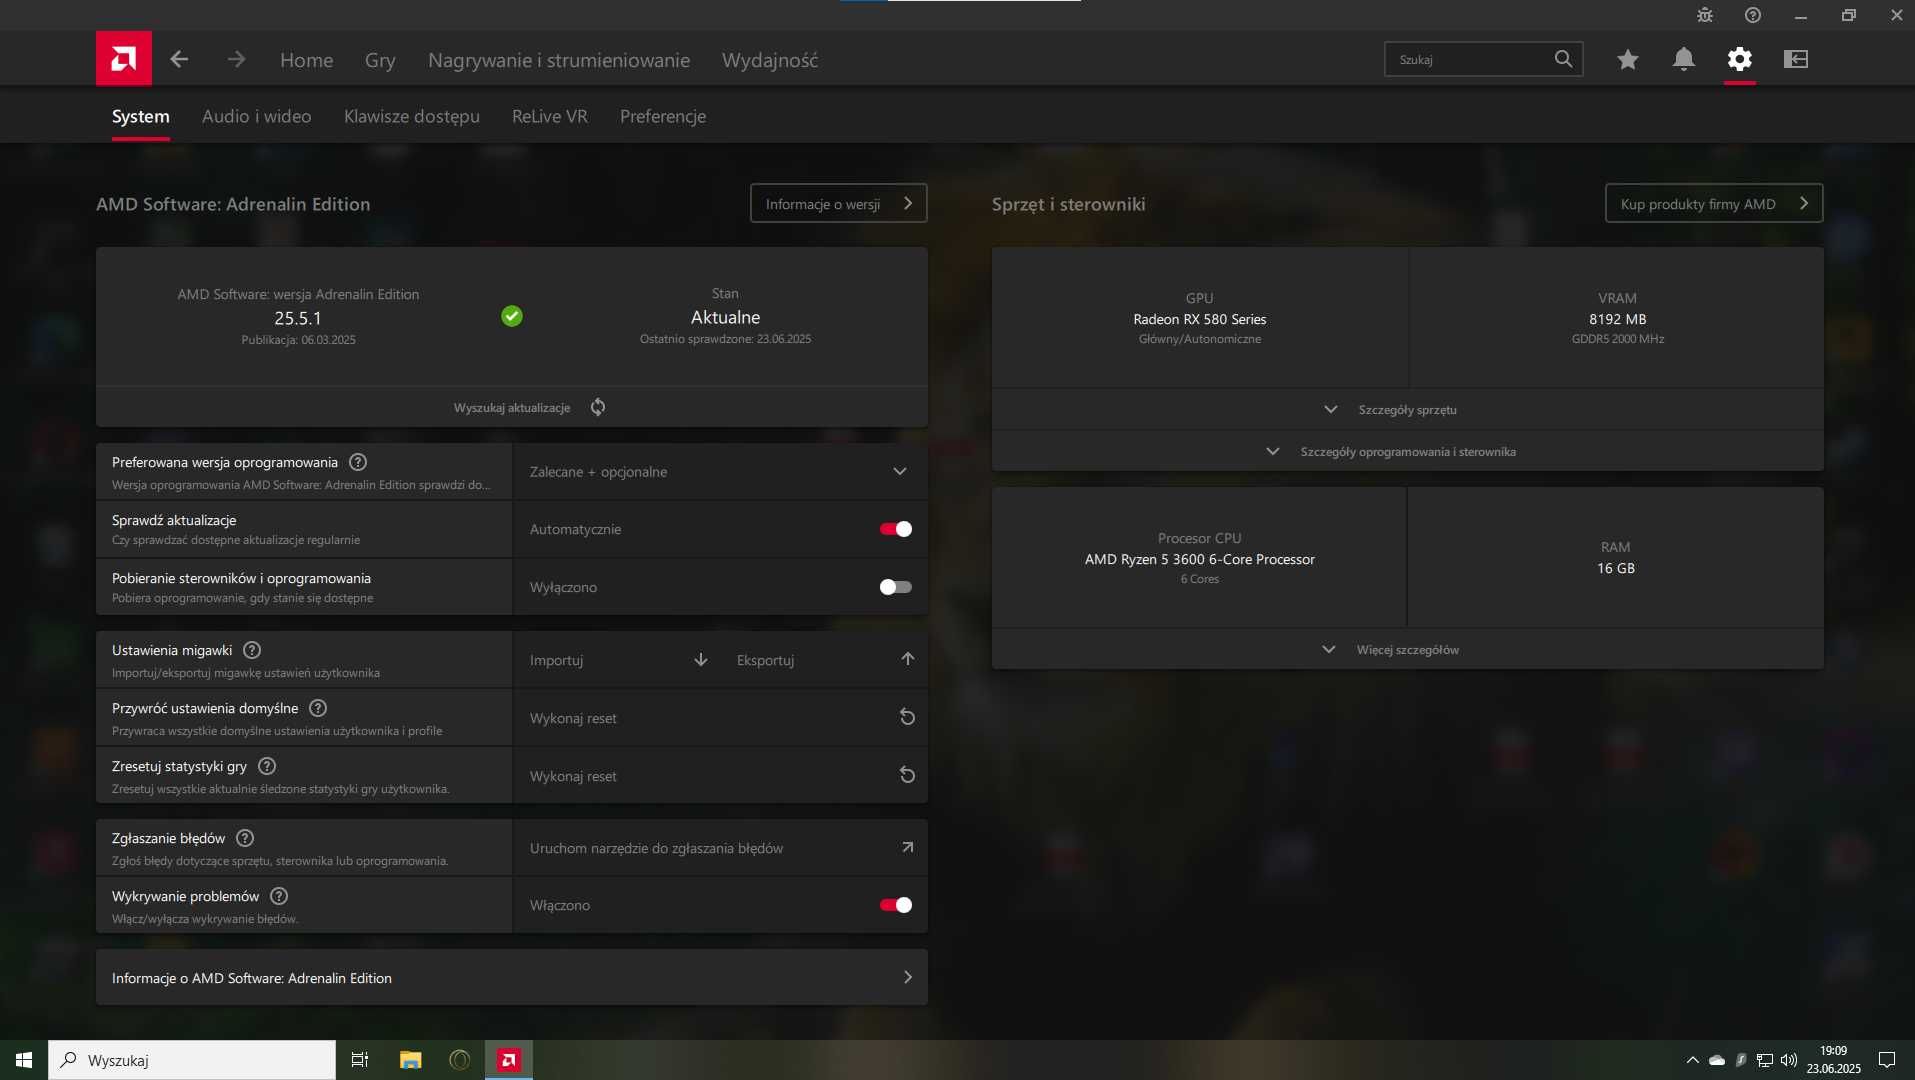Show help for Ustawienia migawki
Screen dimensions: 1915x1080
coord(252,650)
